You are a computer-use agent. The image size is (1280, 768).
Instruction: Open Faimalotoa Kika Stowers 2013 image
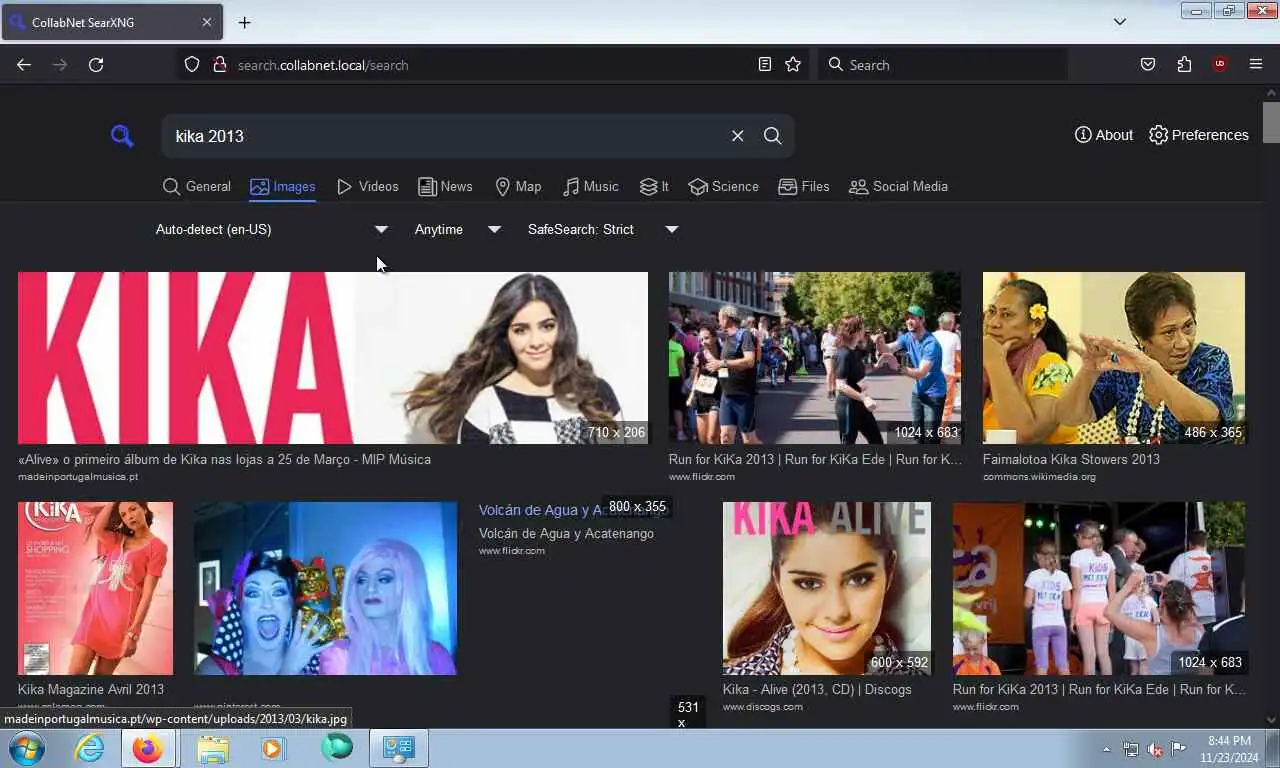pos(1114,358)
